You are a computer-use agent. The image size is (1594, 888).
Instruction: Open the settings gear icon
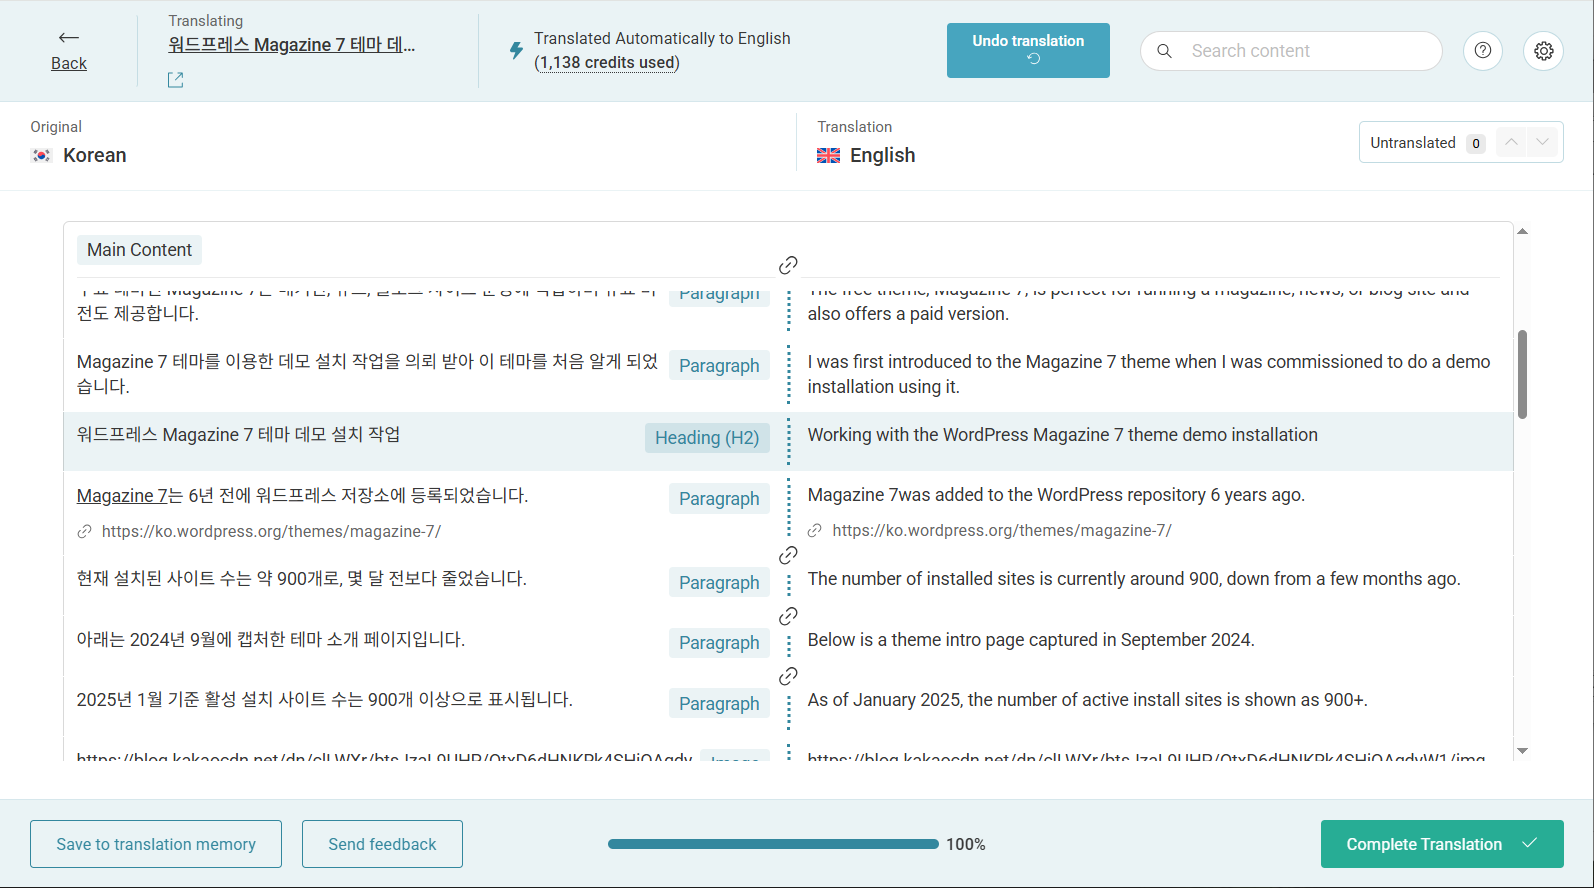pyautogui.click(x=1544, y=50)
